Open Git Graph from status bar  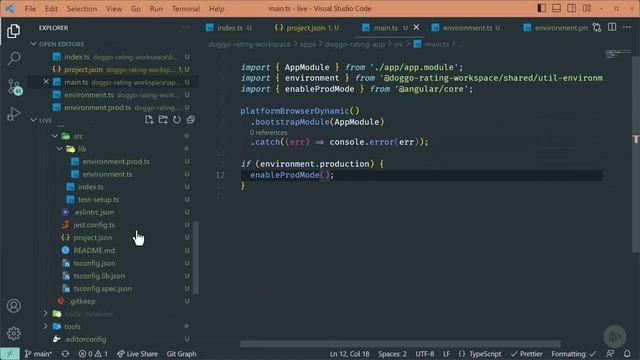181,354
